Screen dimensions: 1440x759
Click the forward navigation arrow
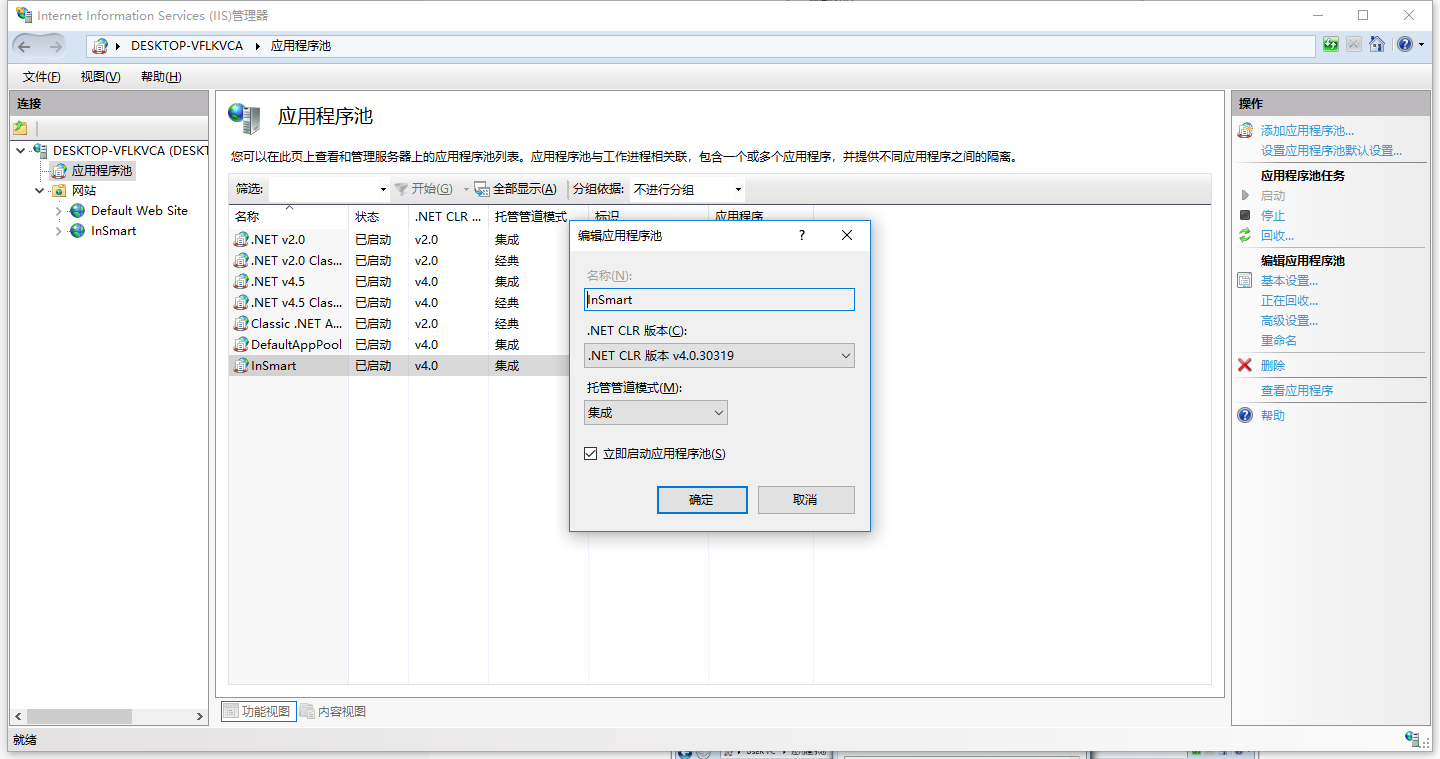56,46
